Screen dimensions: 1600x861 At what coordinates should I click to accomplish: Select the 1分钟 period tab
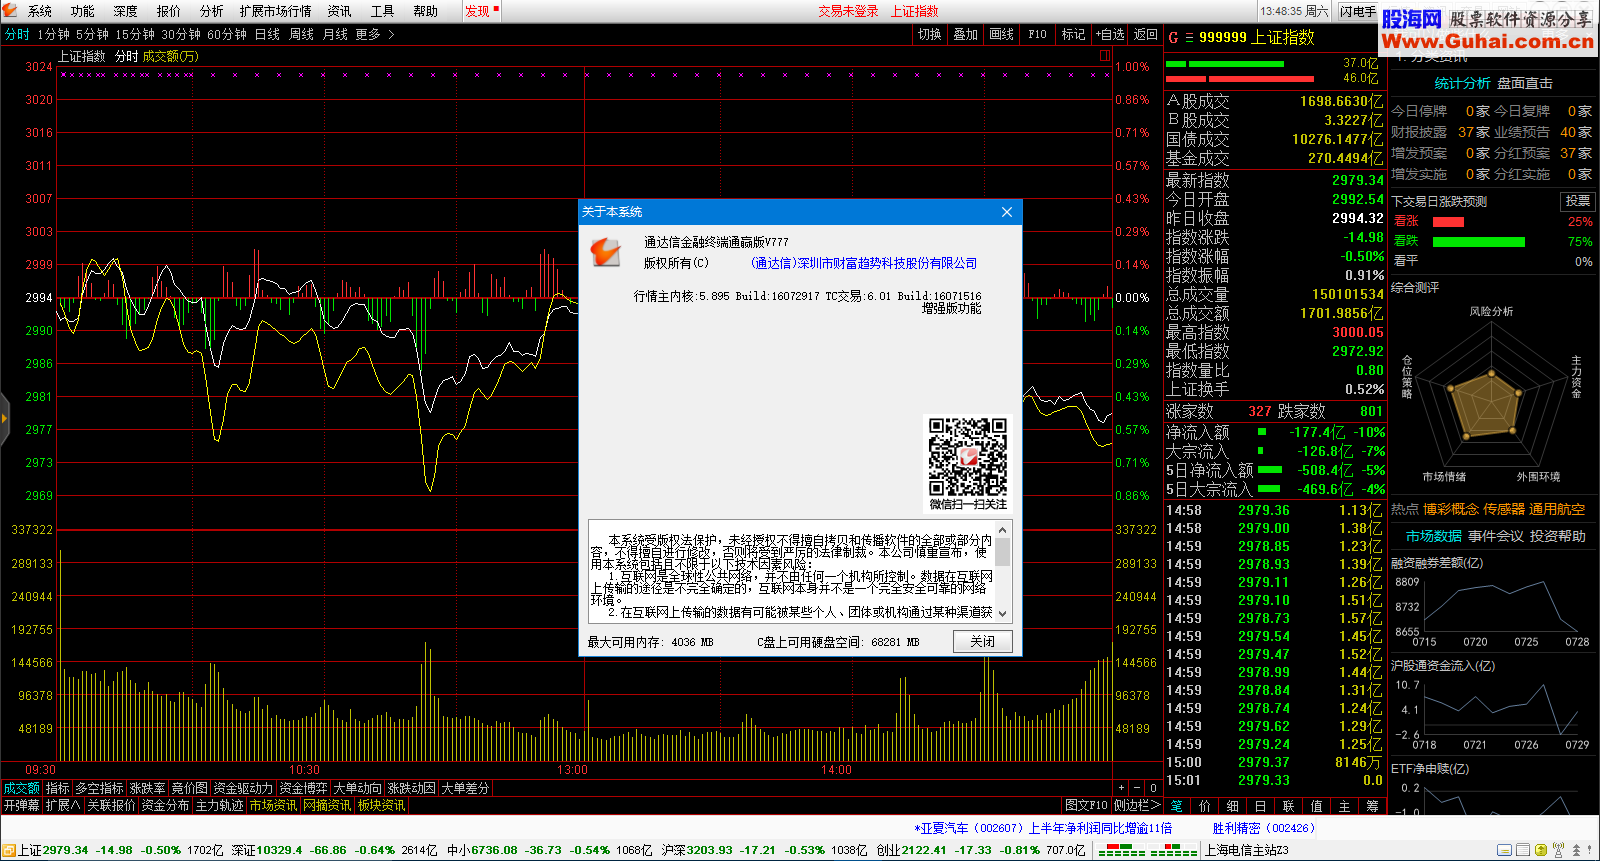click(53, 34)
